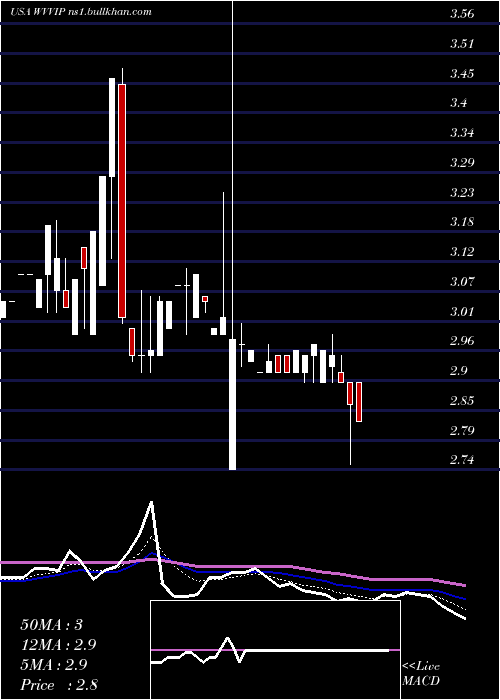Click the 3.23 price axis label
The image size is (500, 700).
[x=462, y=192]
